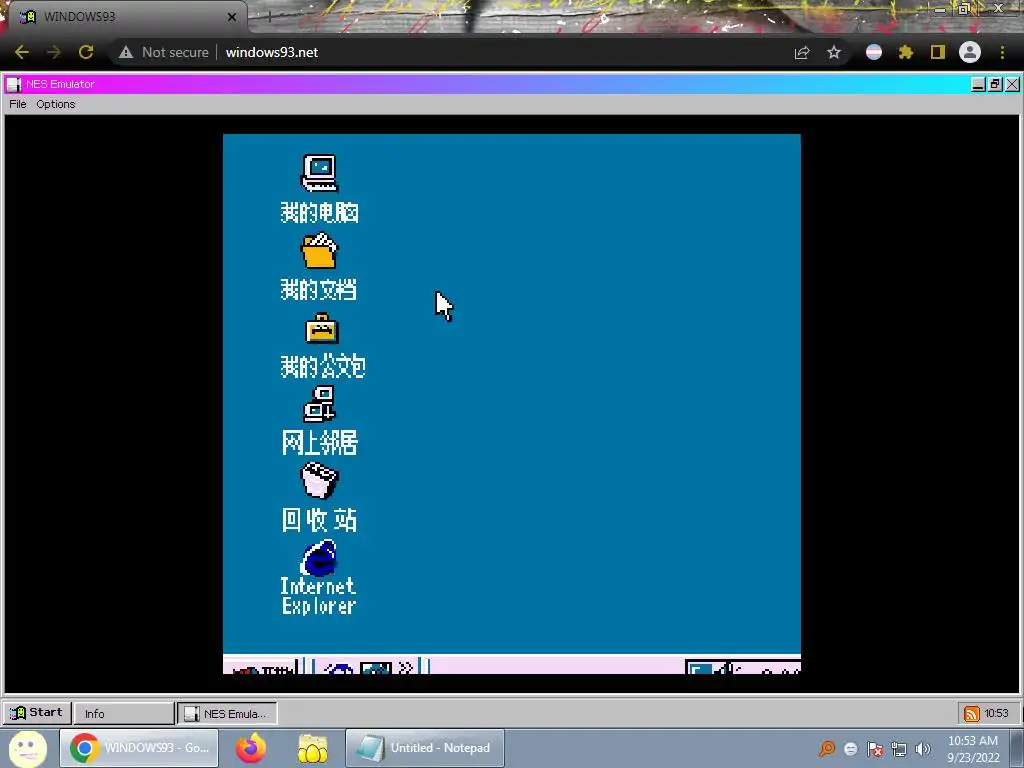
Task: Click the smiley face start orb
Action: (x=27, y=748)
